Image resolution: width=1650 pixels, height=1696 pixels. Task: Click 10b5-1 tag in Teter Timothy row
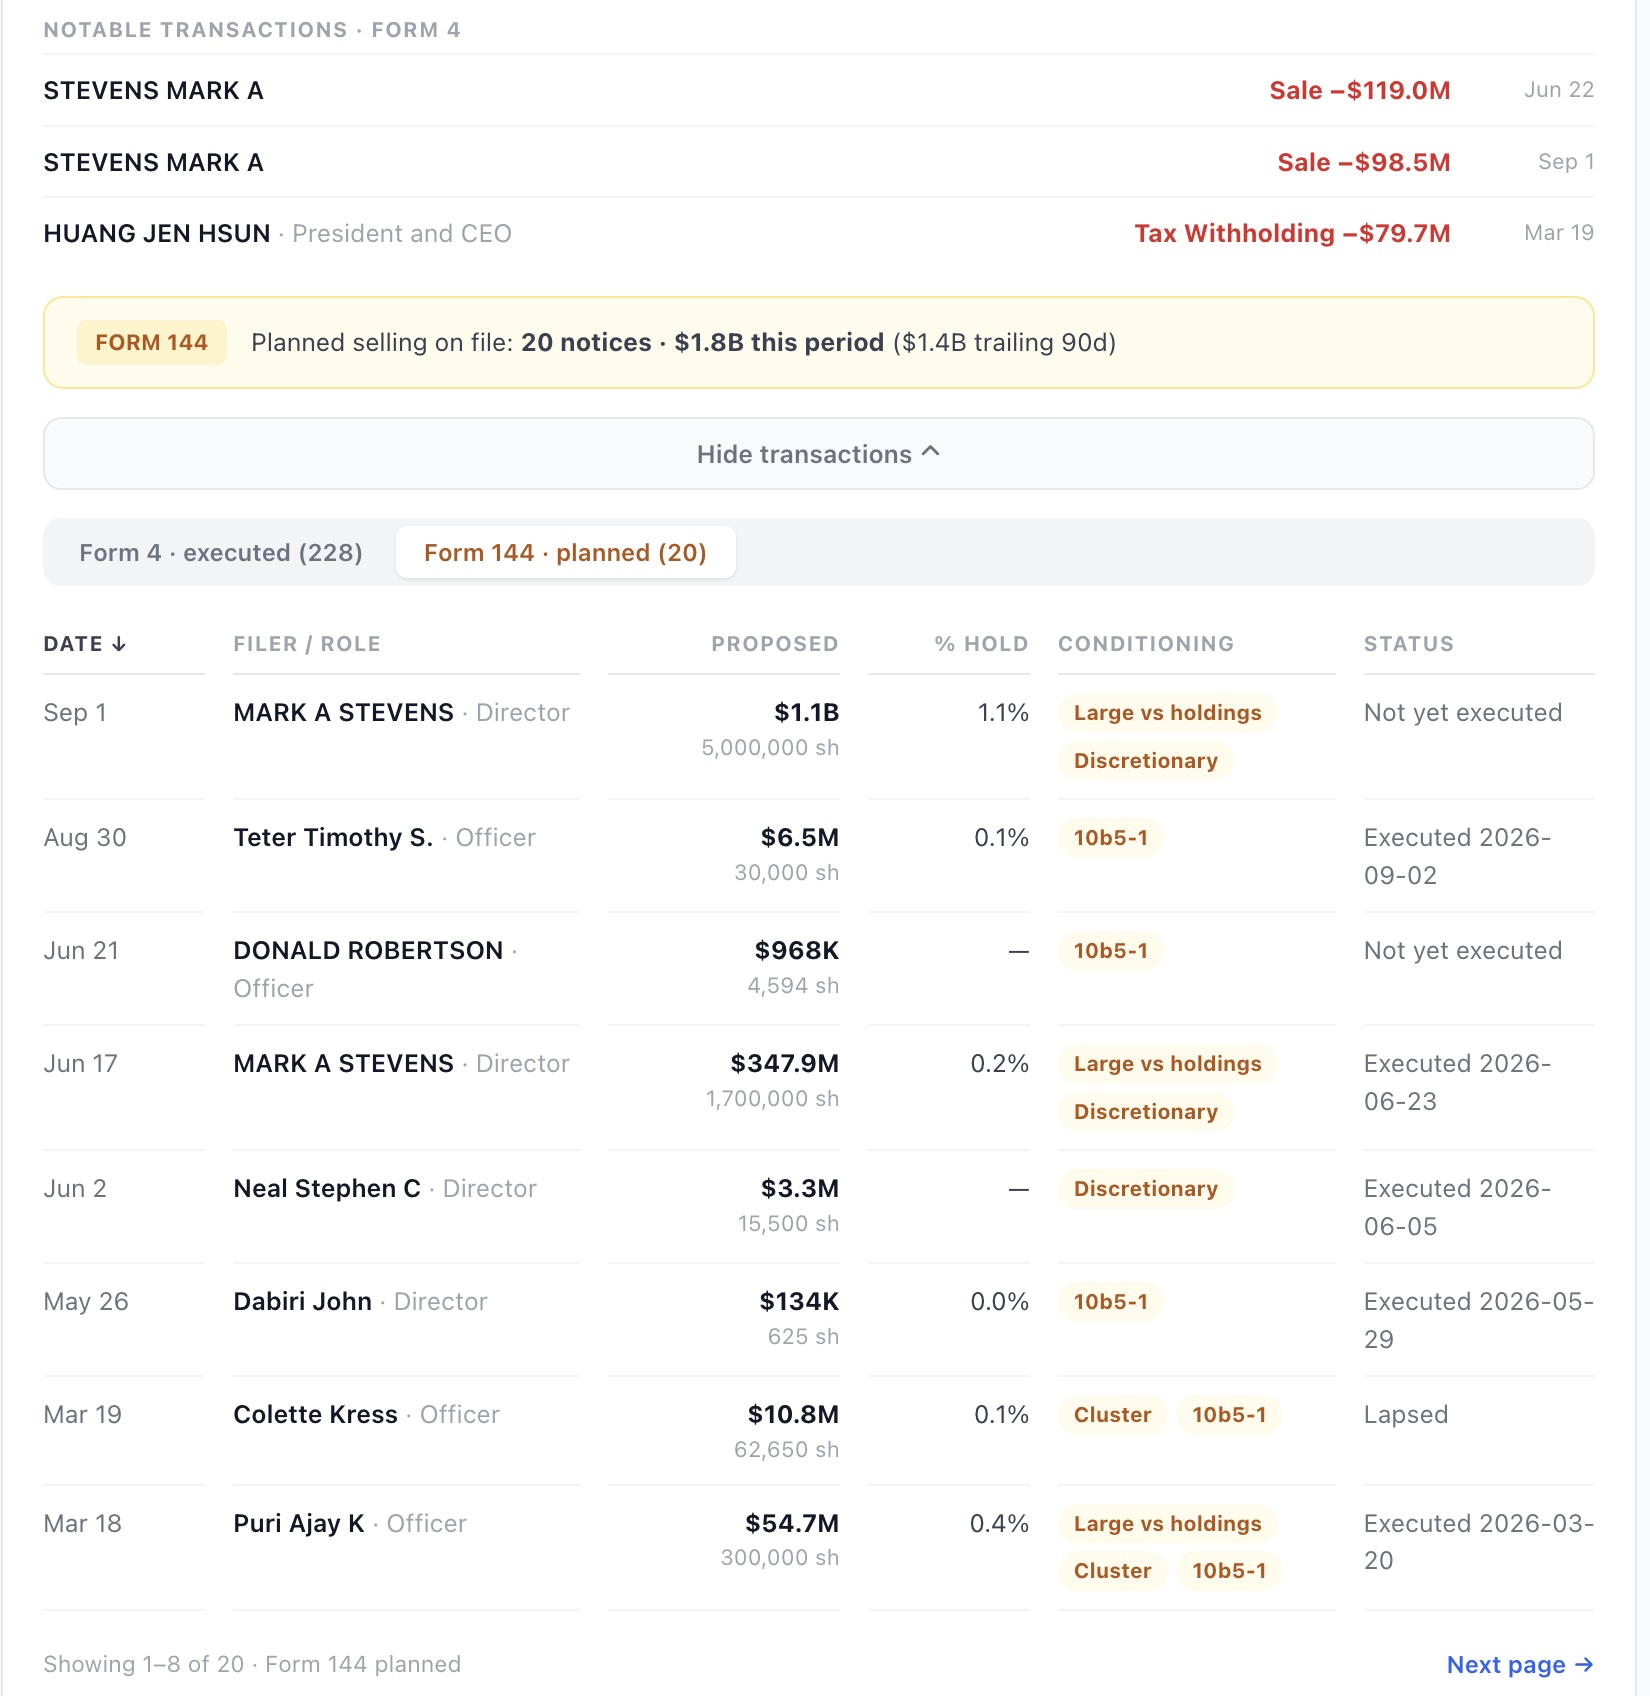(1111, 838)
